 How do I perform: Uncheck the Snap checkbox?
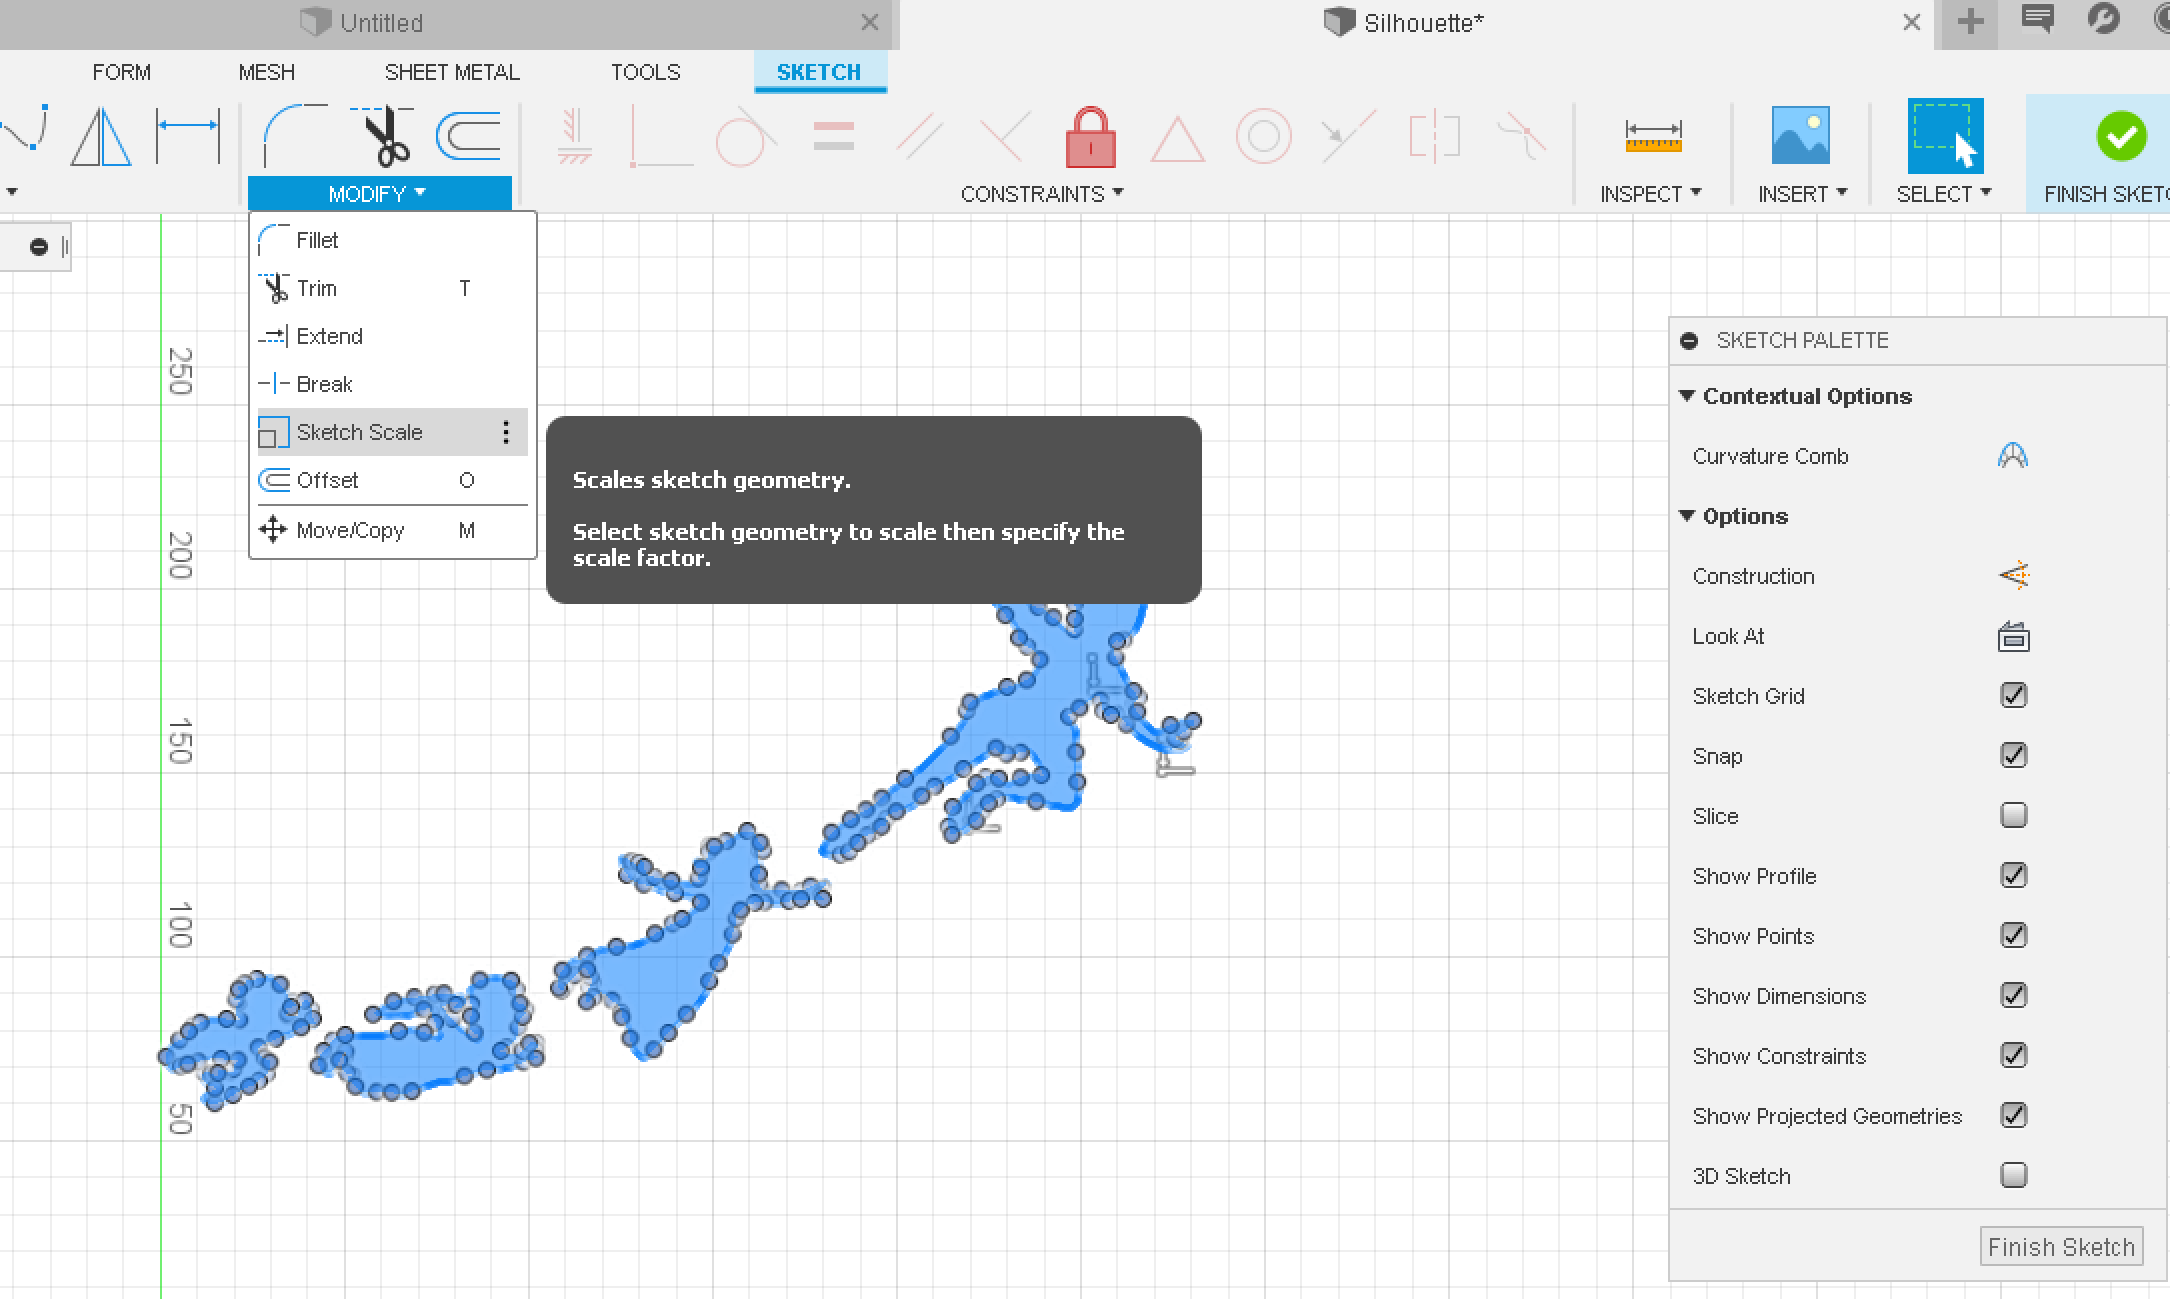[x=2015, y=755]
